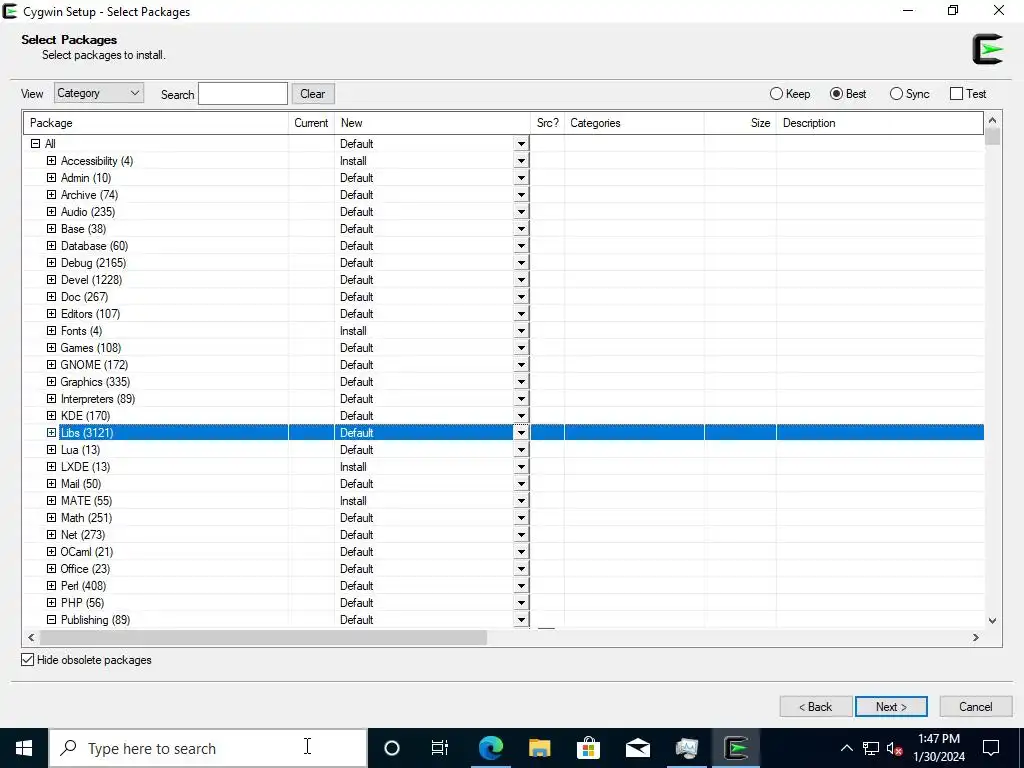Expand the Graphics (335) category
Screen dimensions: 1024x768
tap(51, 381)
